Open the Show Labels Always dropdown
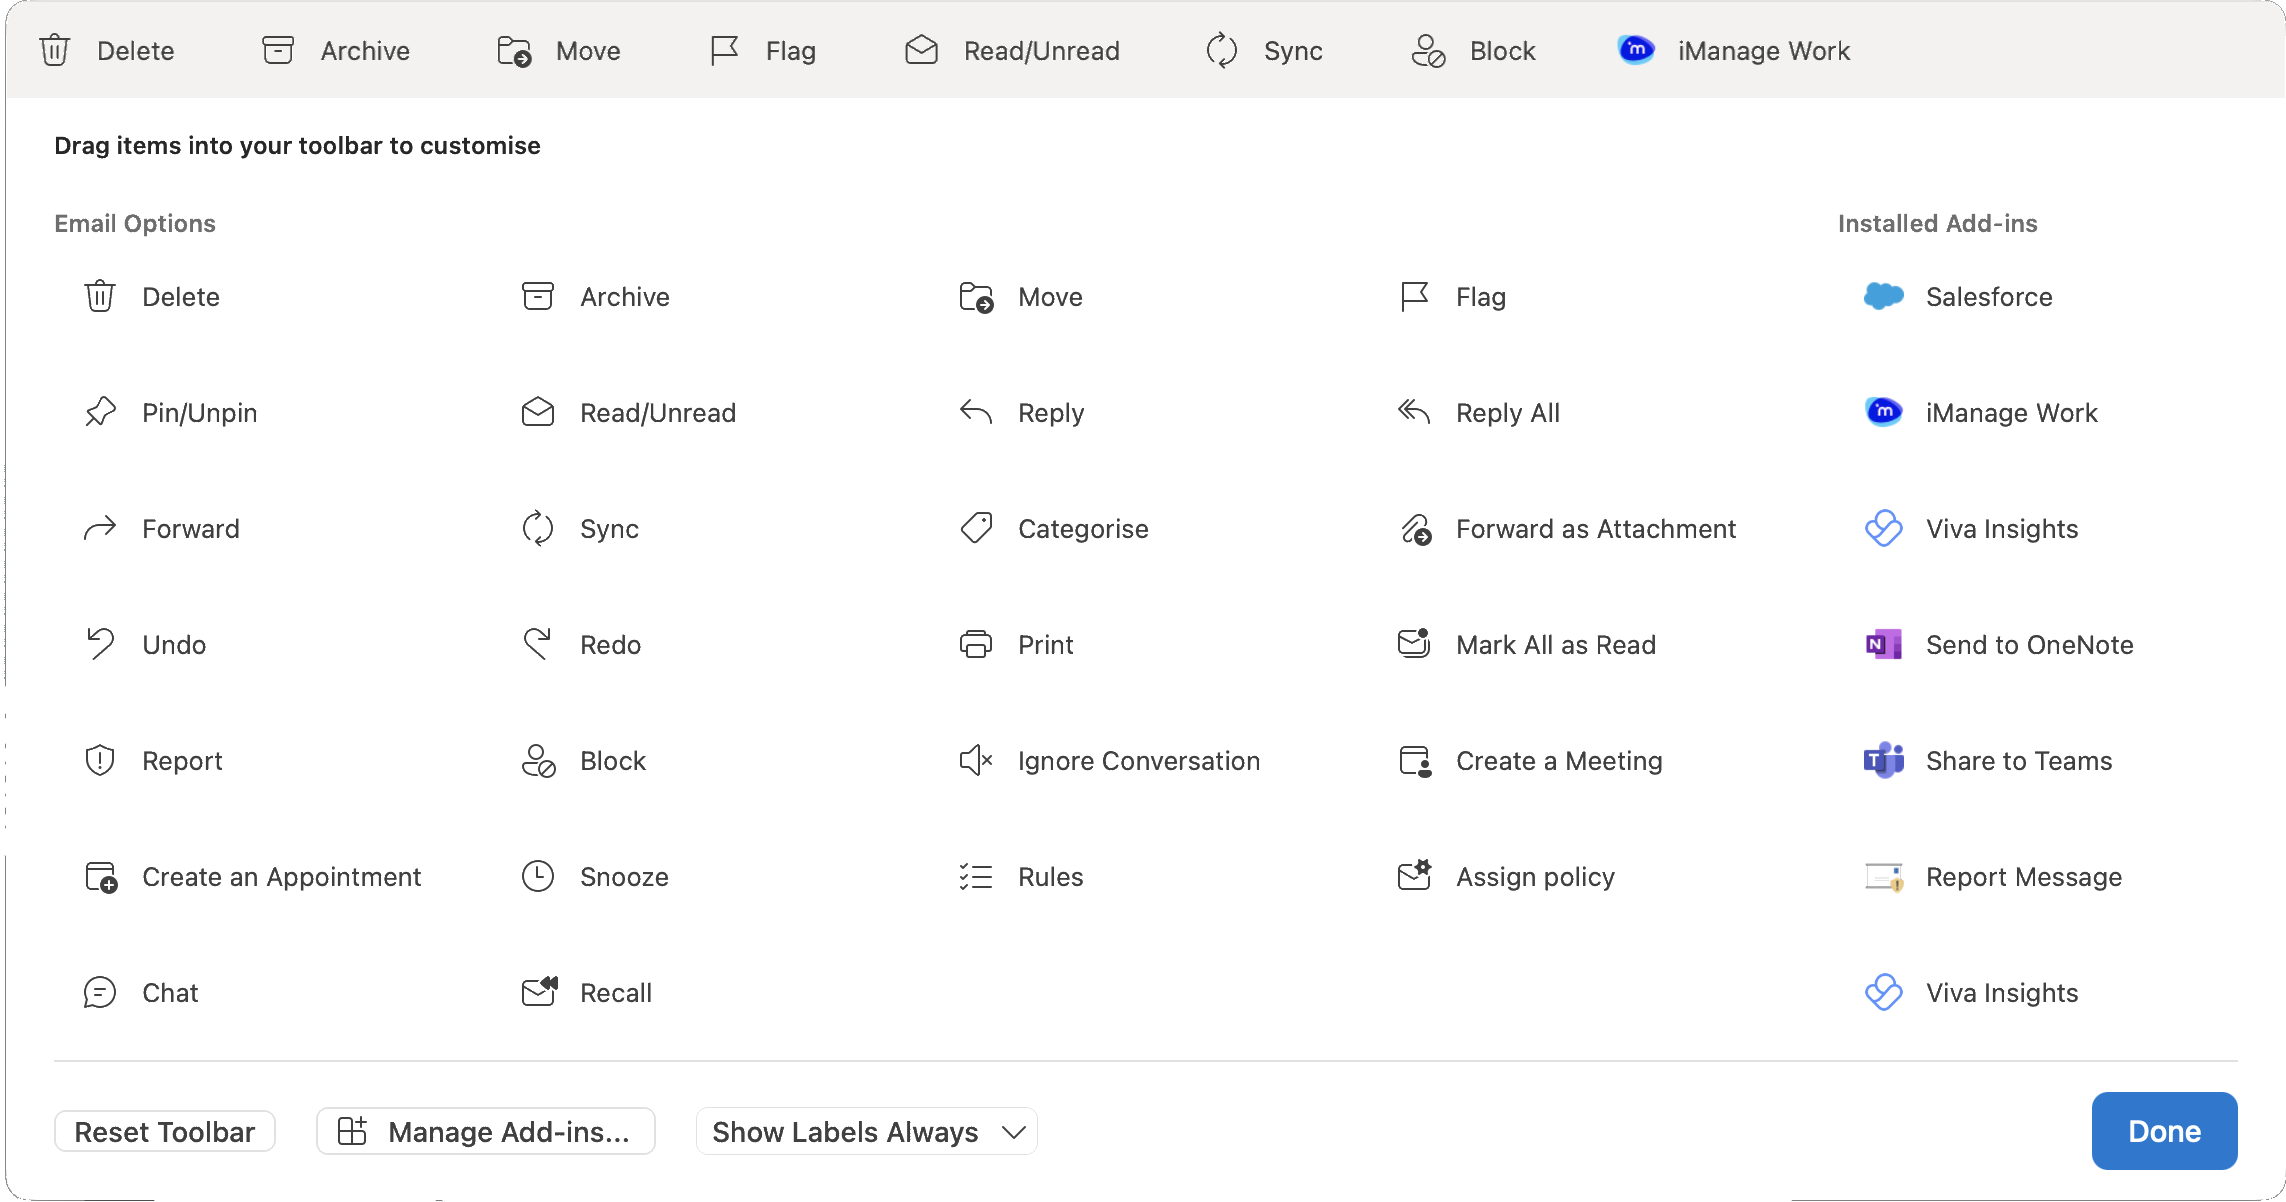 [x=866, y=1131]
